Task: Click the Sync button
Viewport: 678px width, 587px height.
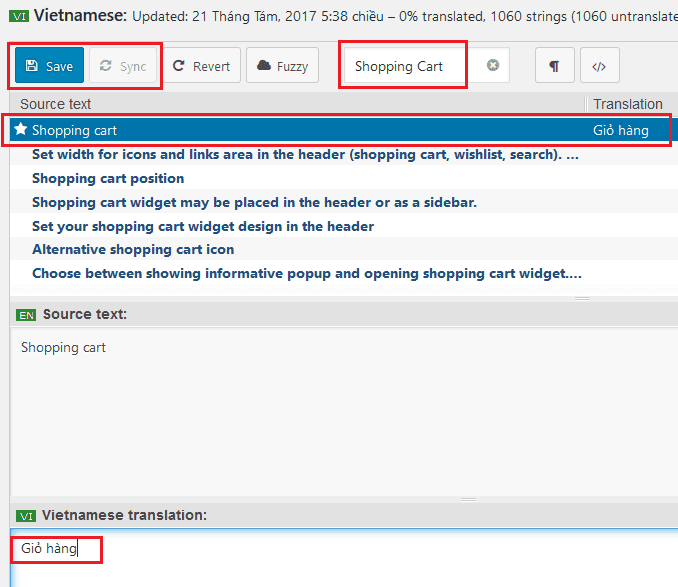Action: 123,65
